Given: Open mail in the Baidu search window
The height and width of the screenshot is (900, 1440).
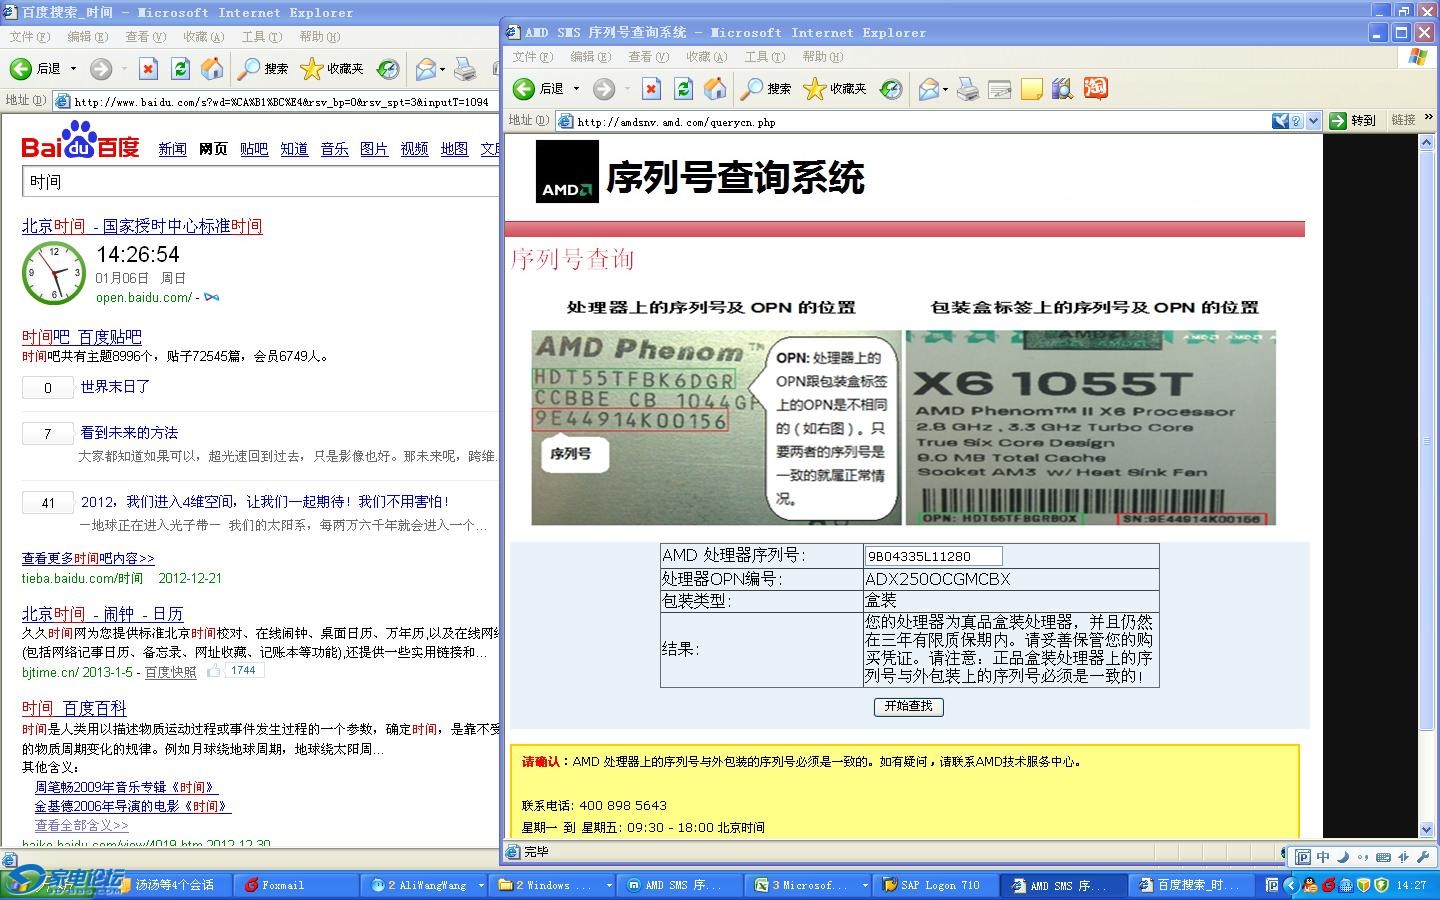Looking at the screenshot, I should [425, 68].
